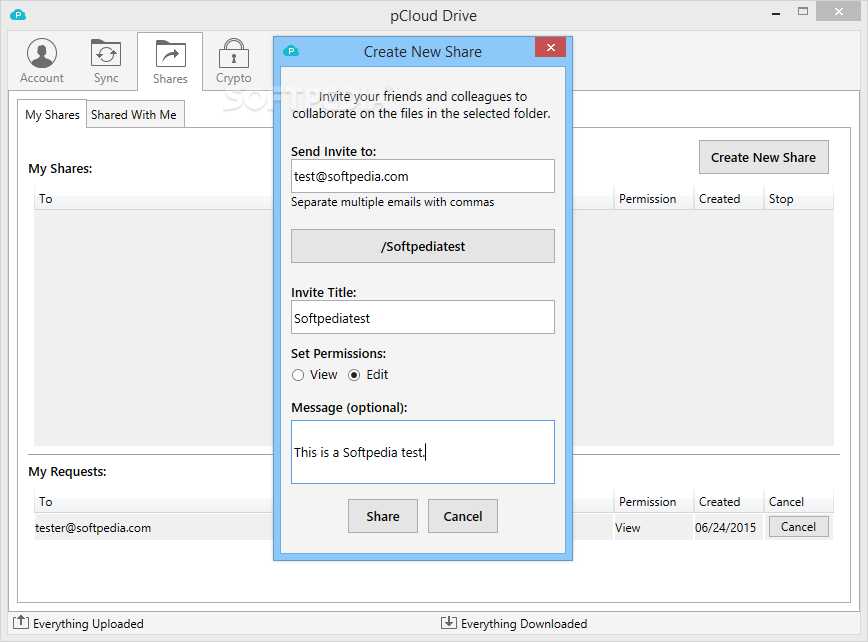Close the Create New Share dialog
868x642 pixels.
[550, 48]
